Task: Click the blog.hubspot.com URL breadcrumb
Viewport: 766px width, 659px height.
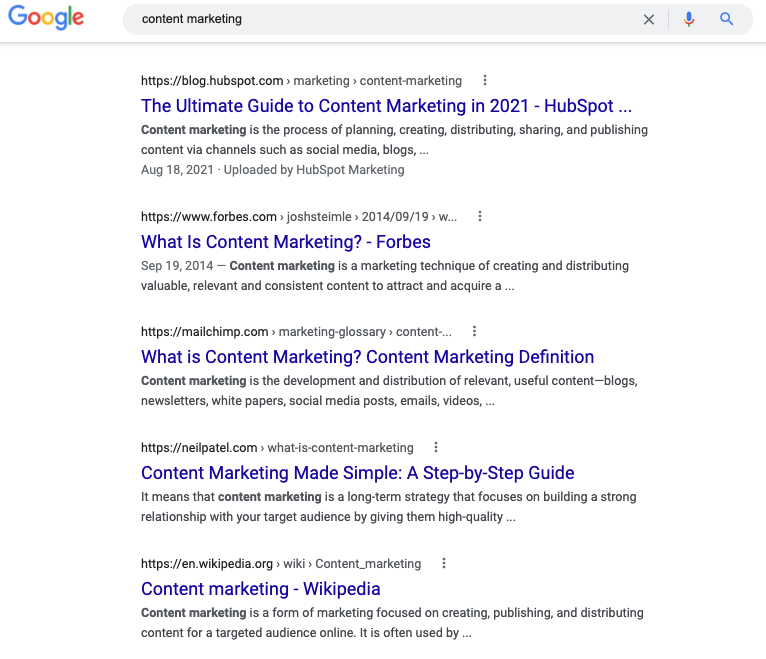Action: pos(301,81)
